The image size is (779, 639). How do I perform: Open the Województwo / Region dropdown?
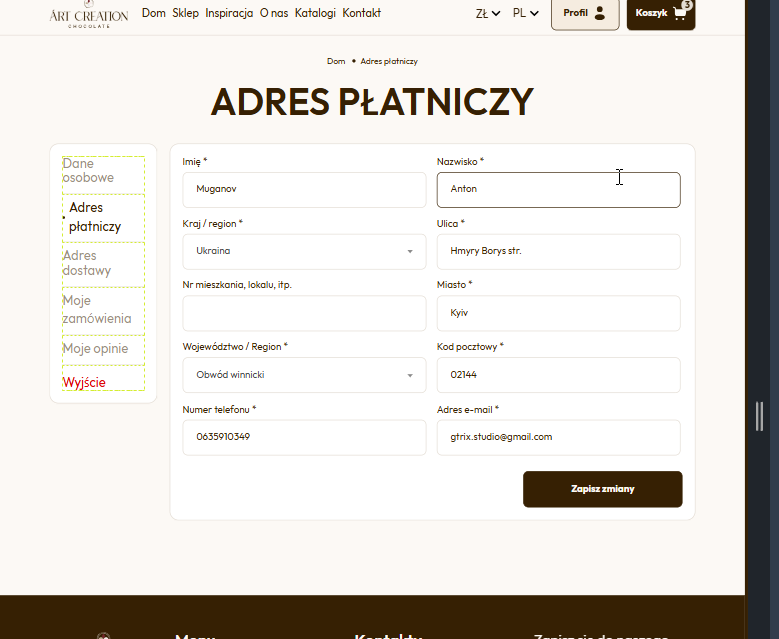(304, 375)
